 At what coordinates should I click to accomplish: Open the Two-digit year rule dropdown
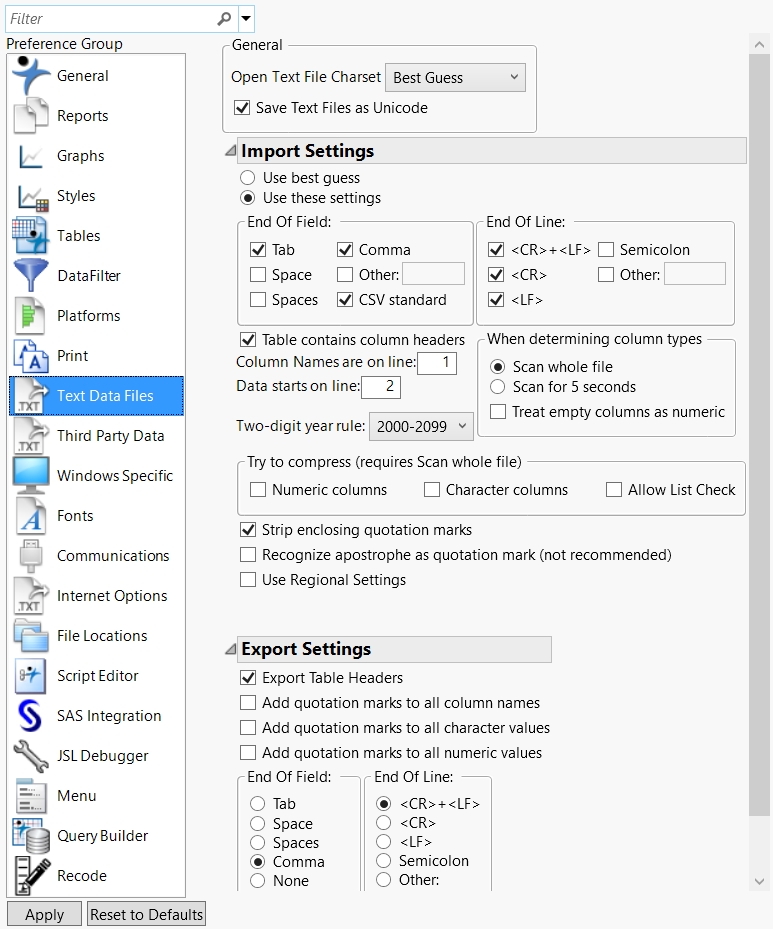click(421, 426)
